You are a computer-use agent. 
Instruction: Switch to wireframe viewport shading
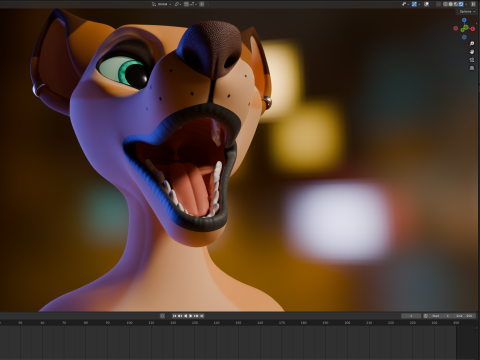click(x=446, y=4)
